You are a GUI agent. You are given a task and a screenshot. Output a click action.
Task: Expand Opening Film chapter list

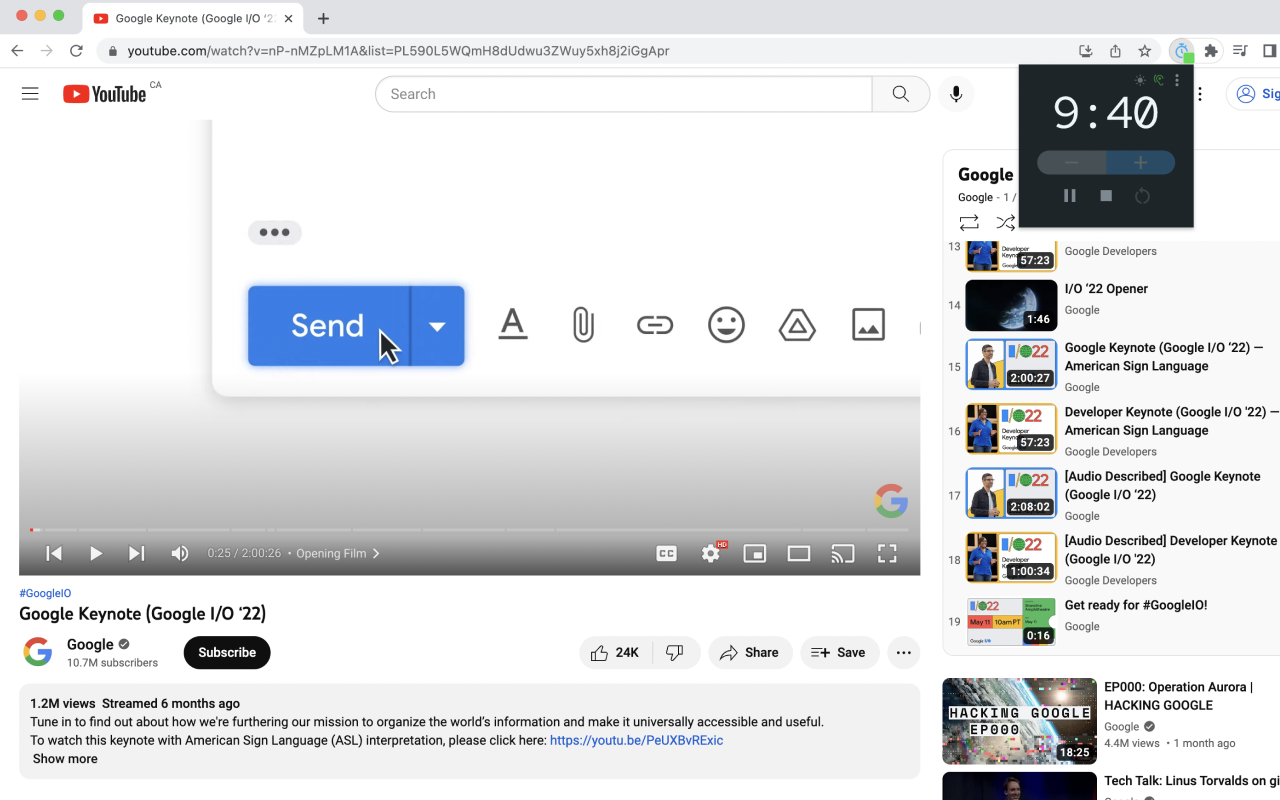point(338,553)
